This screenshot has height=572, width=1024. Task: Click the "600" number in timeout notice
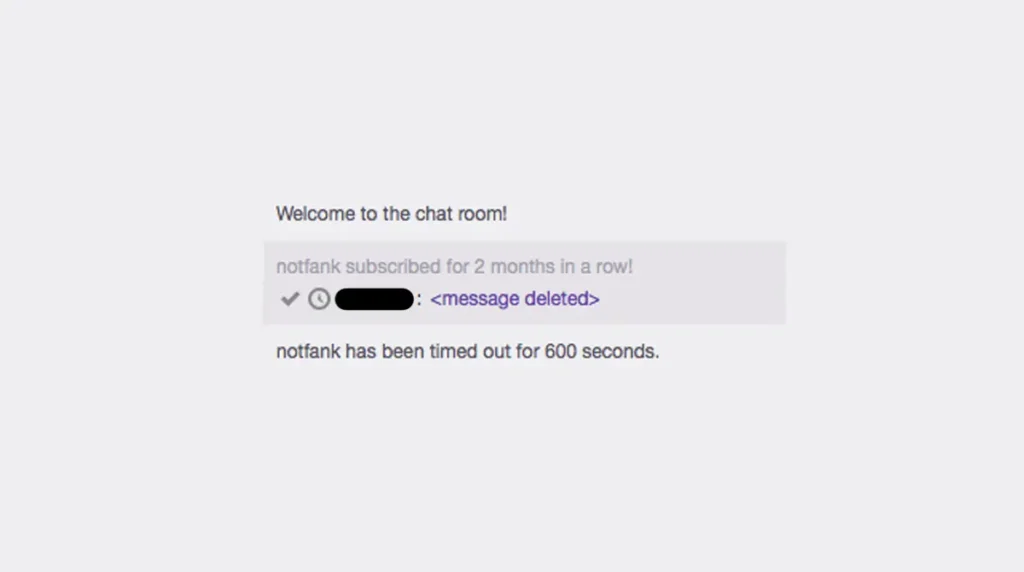click(x=560, y=351)
